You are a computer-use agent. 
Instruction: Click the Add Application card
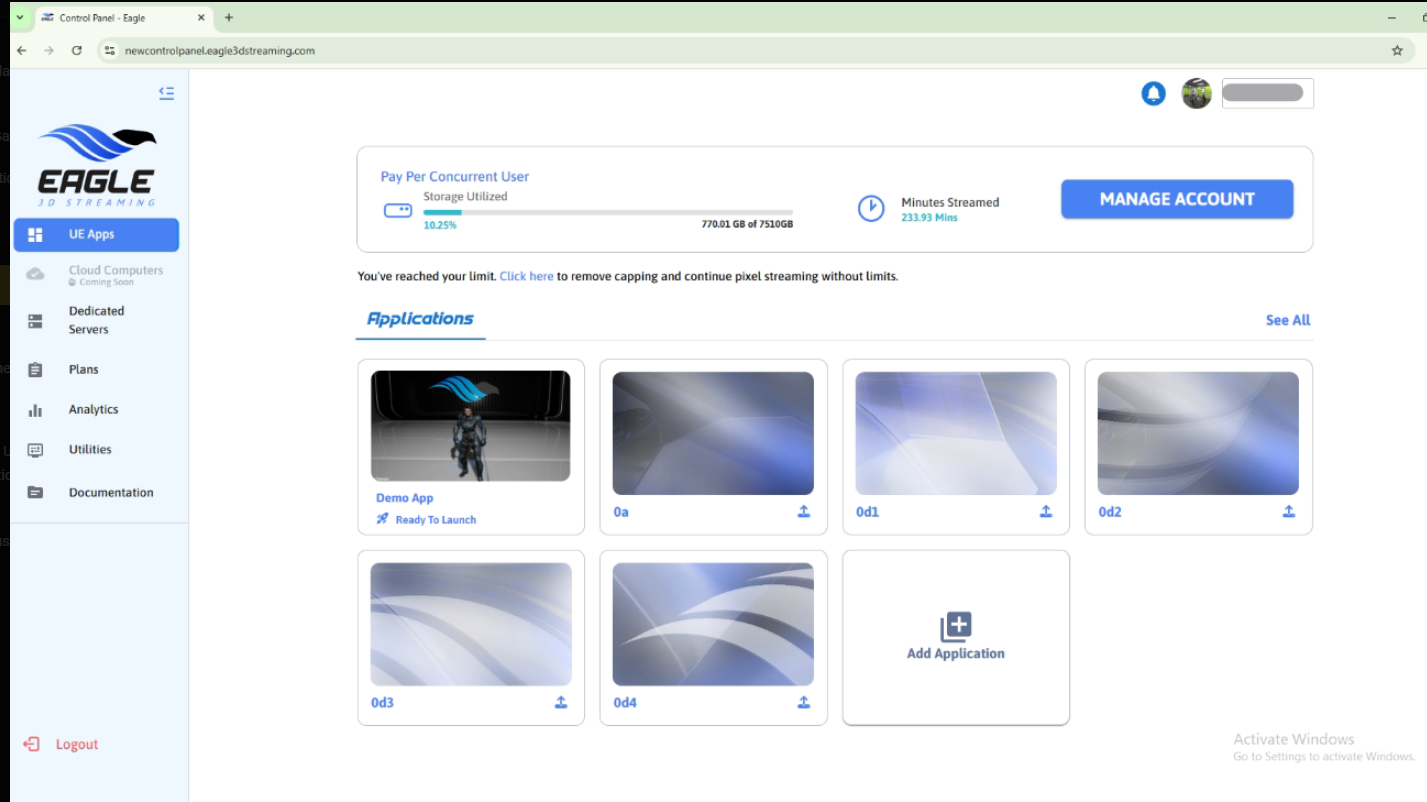pyautogui.click(x=955, y=637)
